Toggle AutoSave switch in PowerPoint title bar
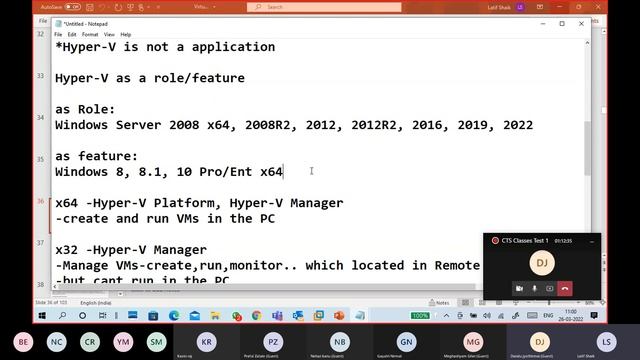This screenshot has height=360, width=640. tap(73, 7)
